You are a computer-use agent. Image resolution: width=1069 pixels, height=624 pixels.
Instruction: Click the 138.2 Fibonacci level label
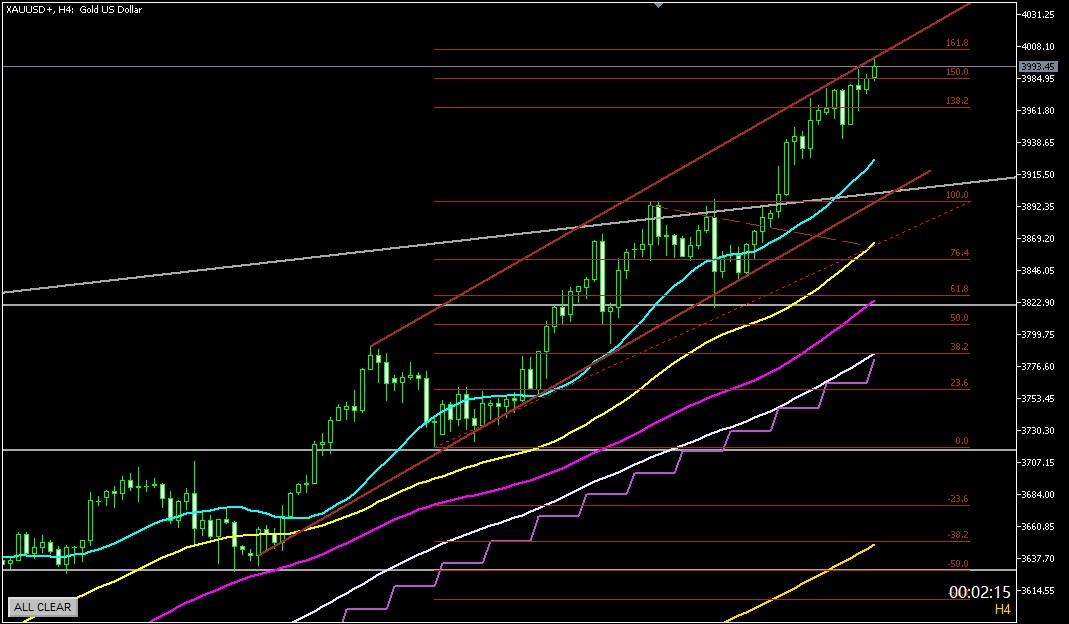pyautogui.click(x=957, y=101)
